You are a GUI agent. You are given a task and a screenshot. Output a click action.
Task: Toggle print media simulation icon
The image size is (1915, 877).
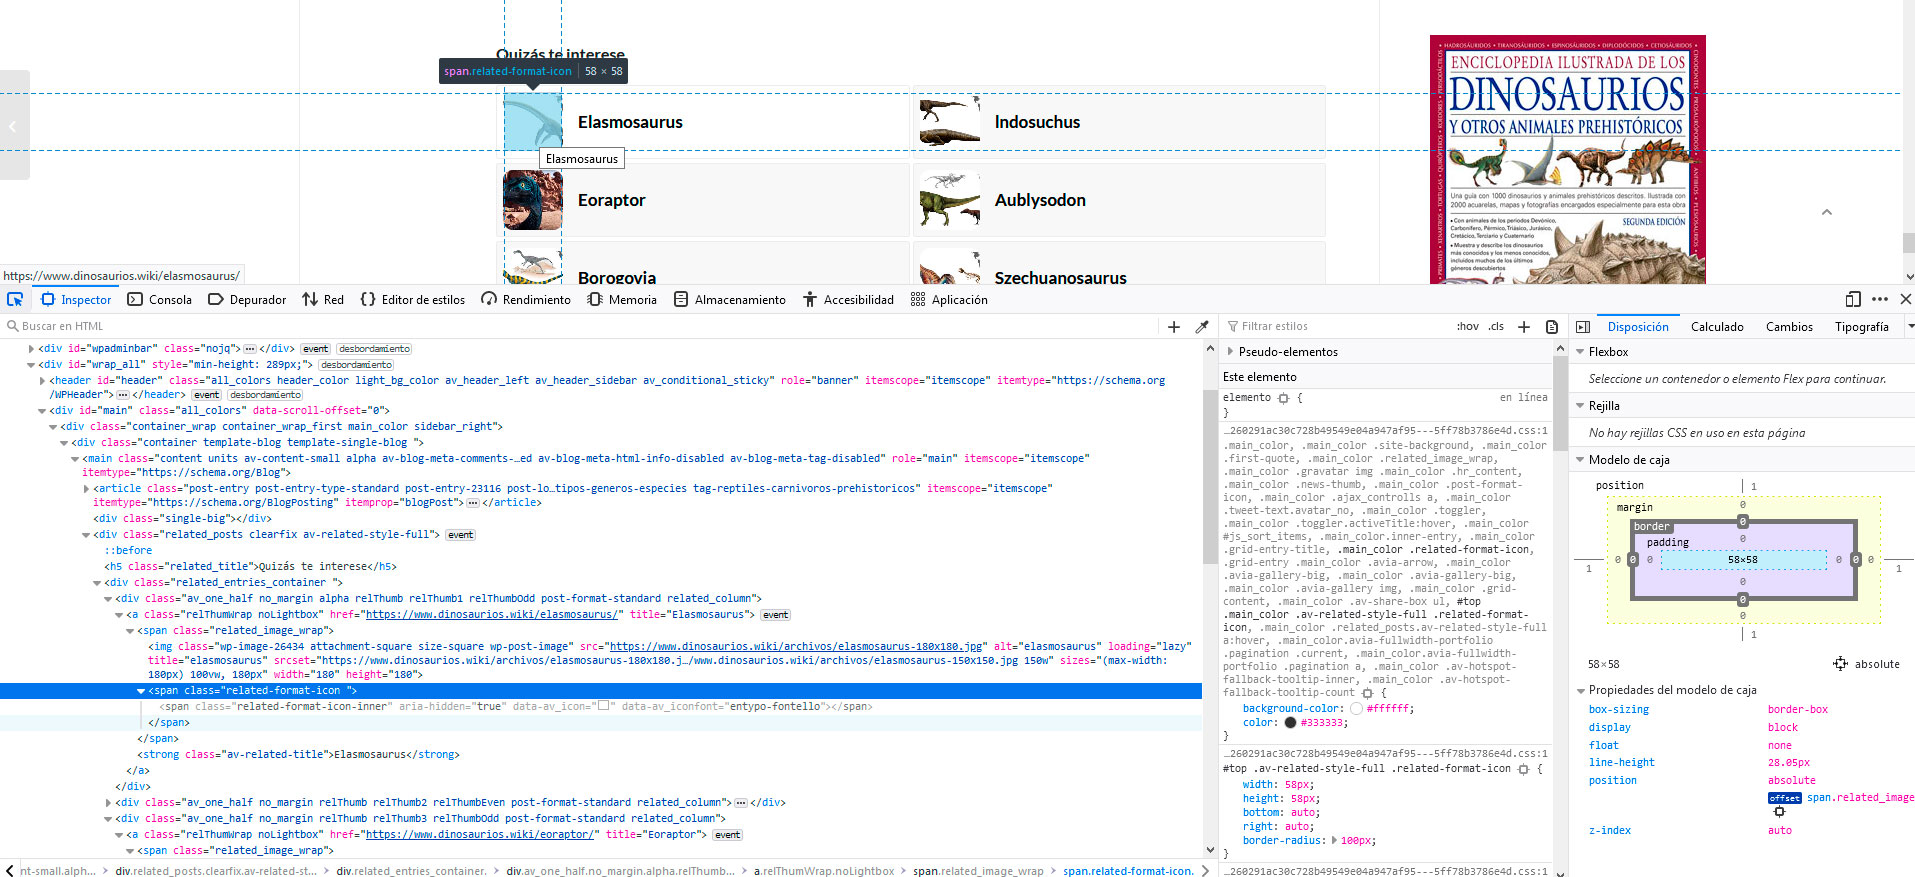pos(1552,326)
